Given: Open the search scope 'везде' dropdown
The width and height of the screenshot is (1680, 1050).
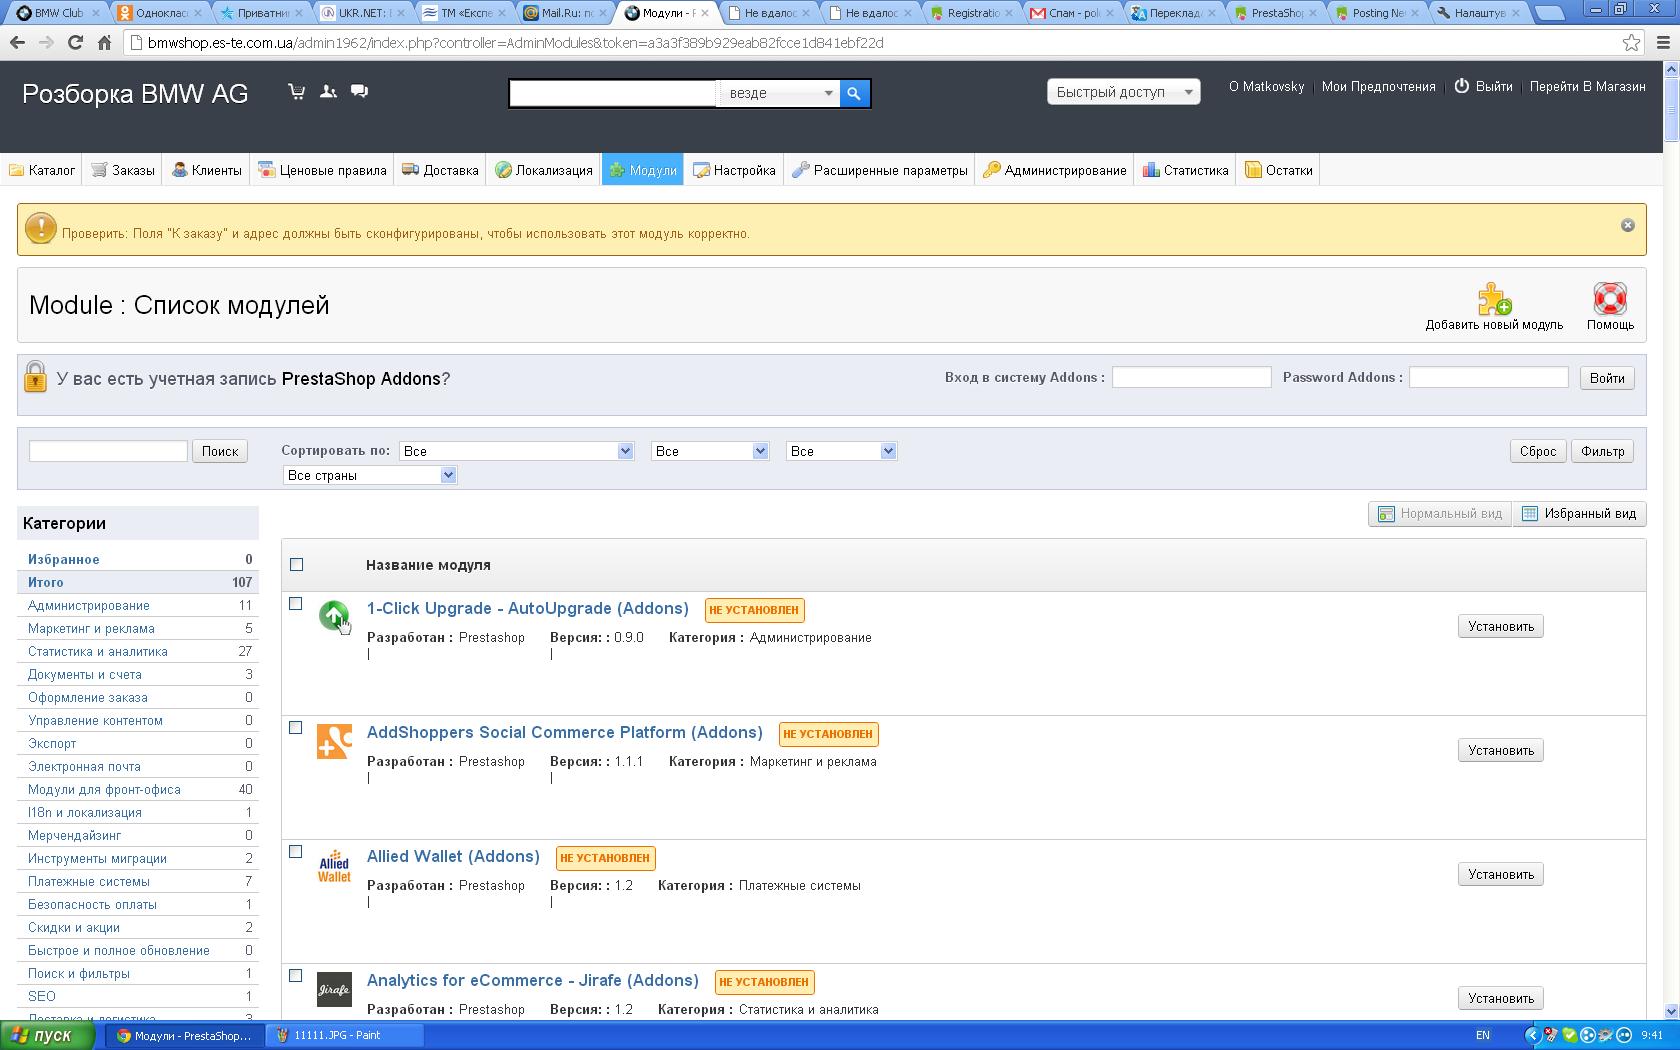Looking at the screenshot, I should (779, 93).
